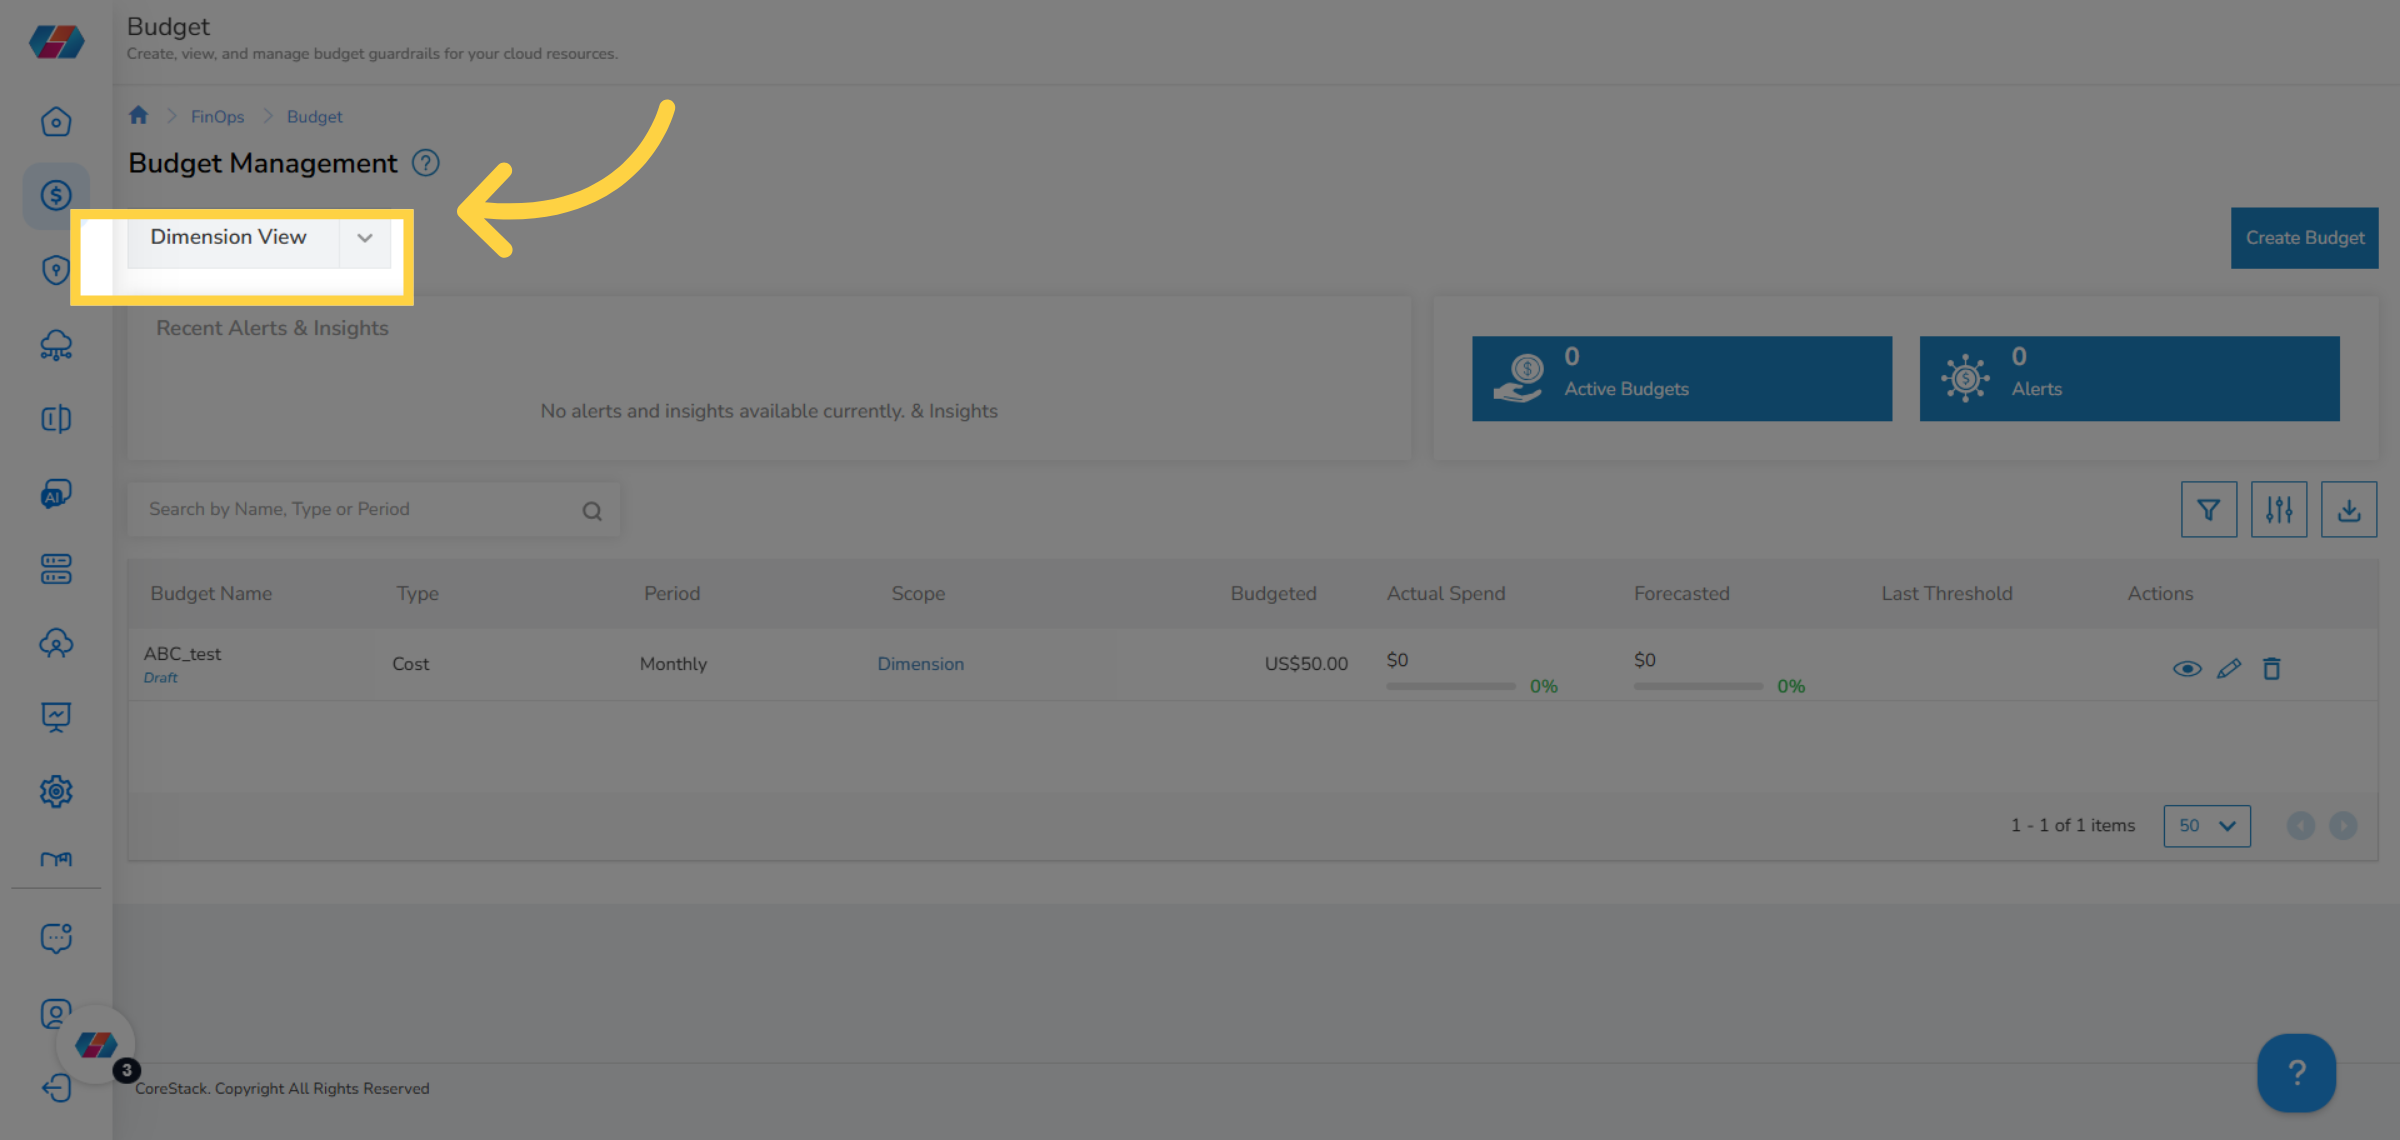Image resolution: width=2400 pixels, height=1140 pixels.
Task: Expand the feedback chat icon in sidebar
Action: pos(56,938)
